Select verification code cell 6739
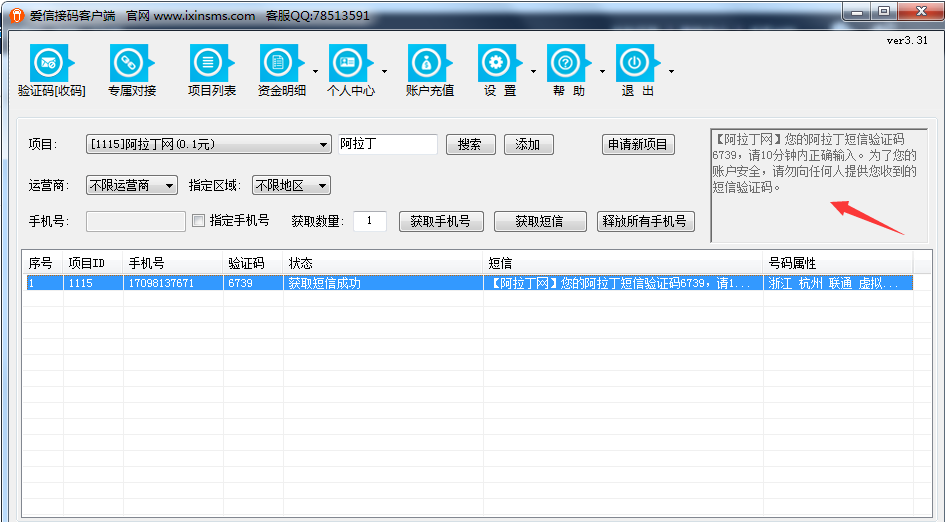Screen dimensions: 945x522 (253, 283)
